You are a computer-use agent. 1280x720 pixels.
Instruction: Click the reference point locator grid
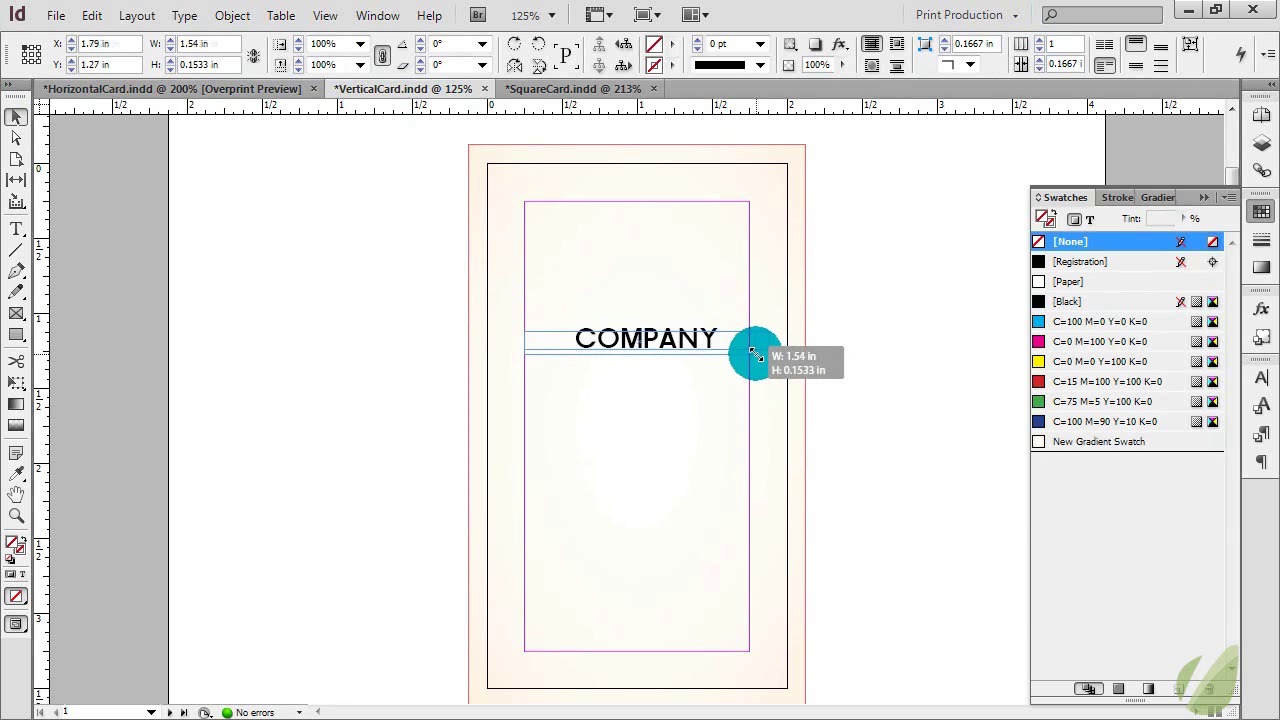click(x=31, y=54)
